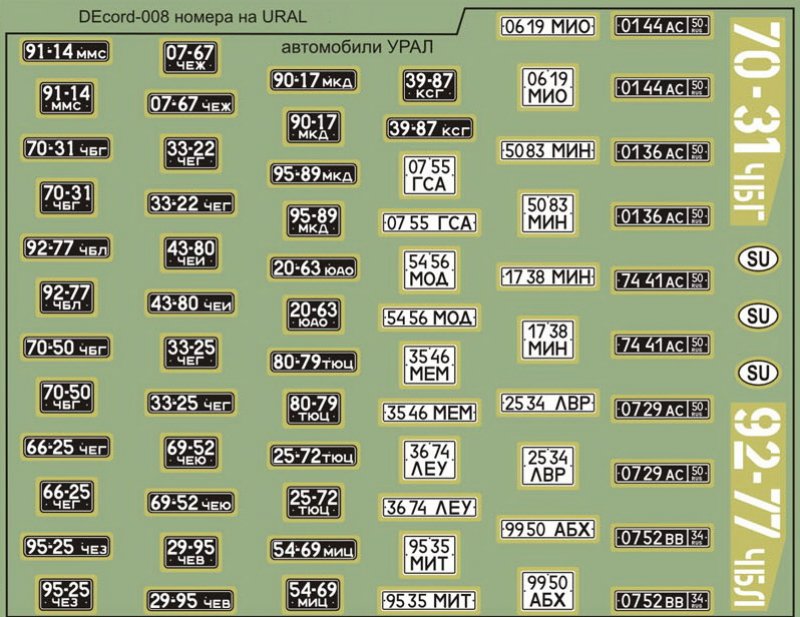
Task: Click the single-line black plate 33-25 ЧЕГ
Action: pyautogui.click(x=191, y=403)
